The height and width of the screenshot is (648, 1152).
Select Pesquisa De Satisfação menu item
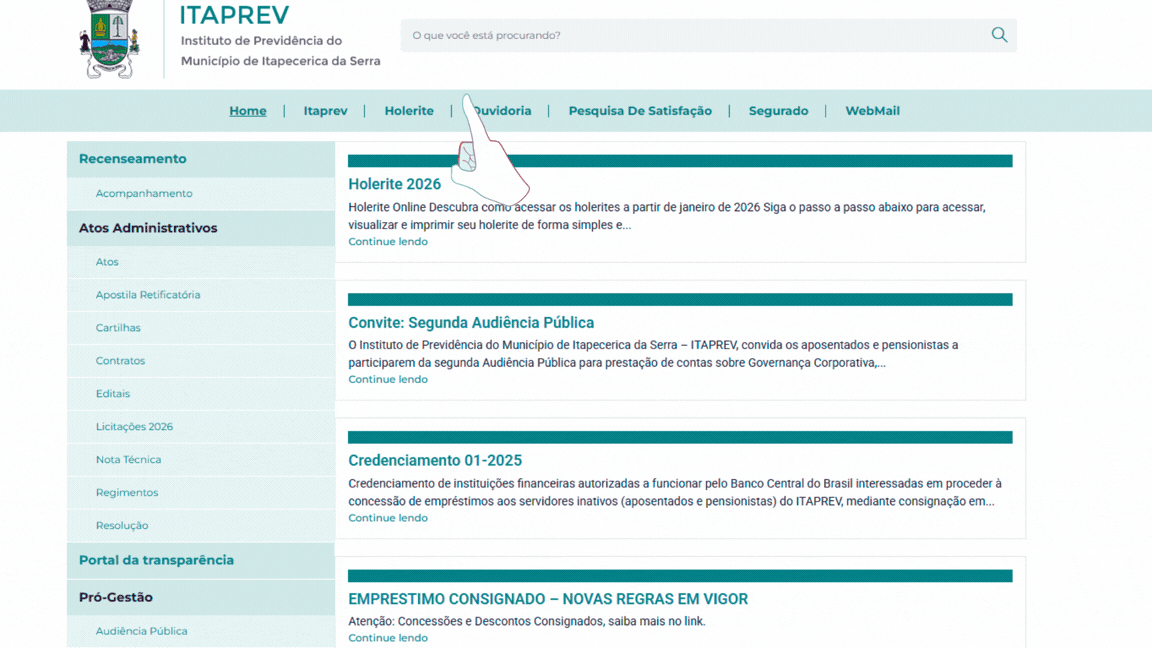(x=640, y=111)
